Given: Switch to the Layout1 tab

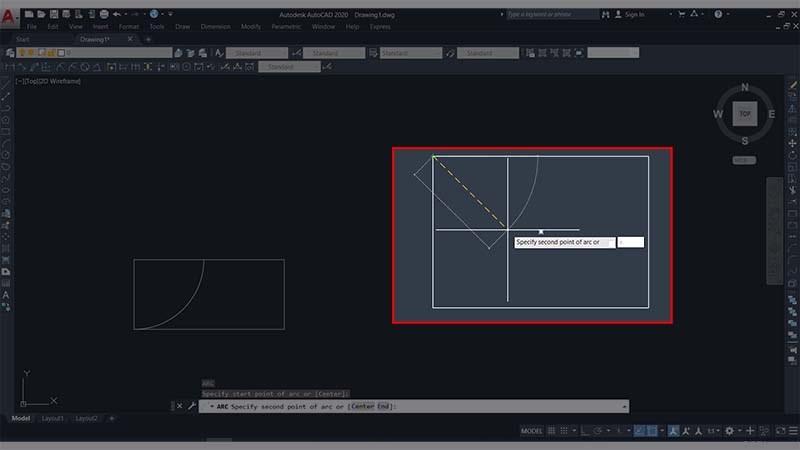Looking at the screenshot, I should pyautogui.click(x=53, y=418).
